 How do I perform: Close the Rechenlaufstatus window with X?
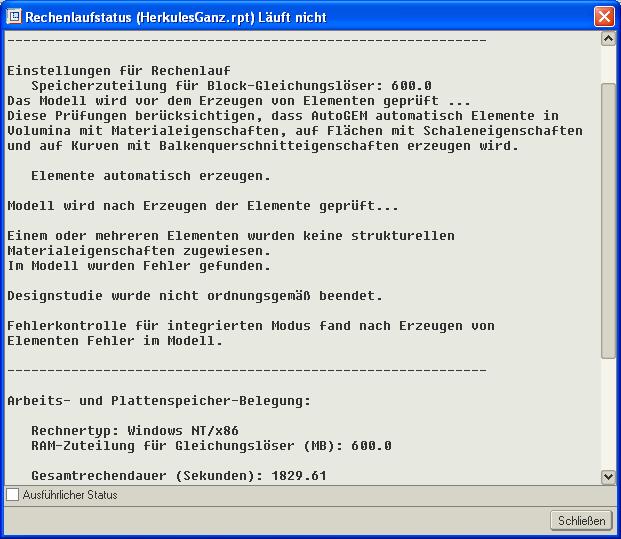604,17
